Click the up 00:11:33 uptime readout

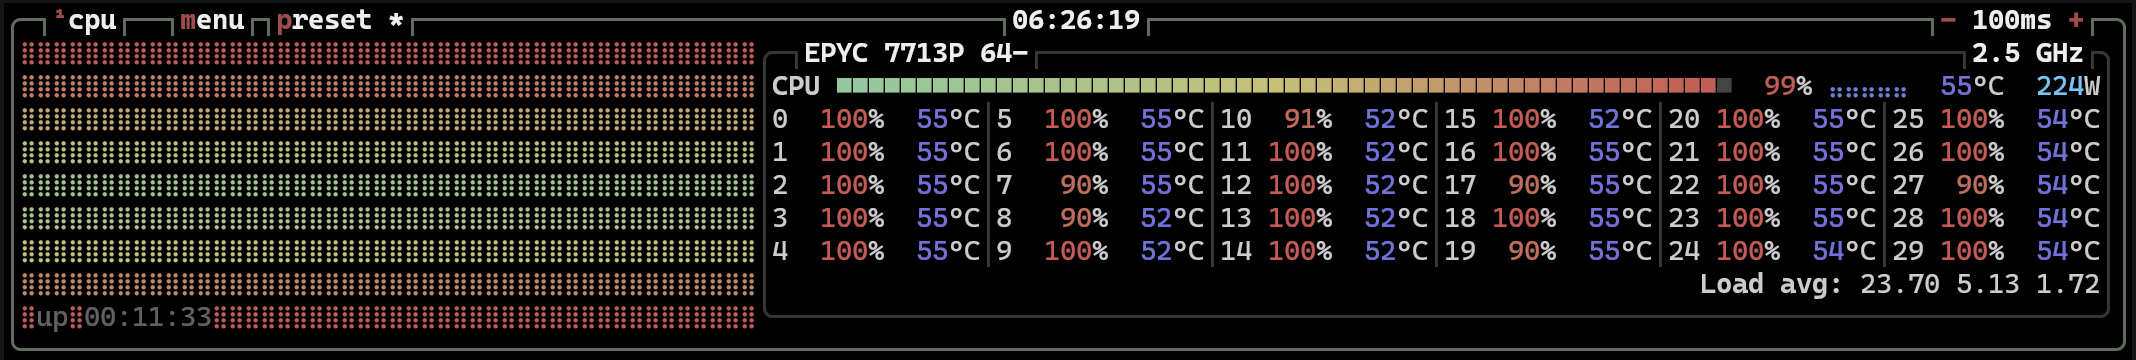pos(124,318)
